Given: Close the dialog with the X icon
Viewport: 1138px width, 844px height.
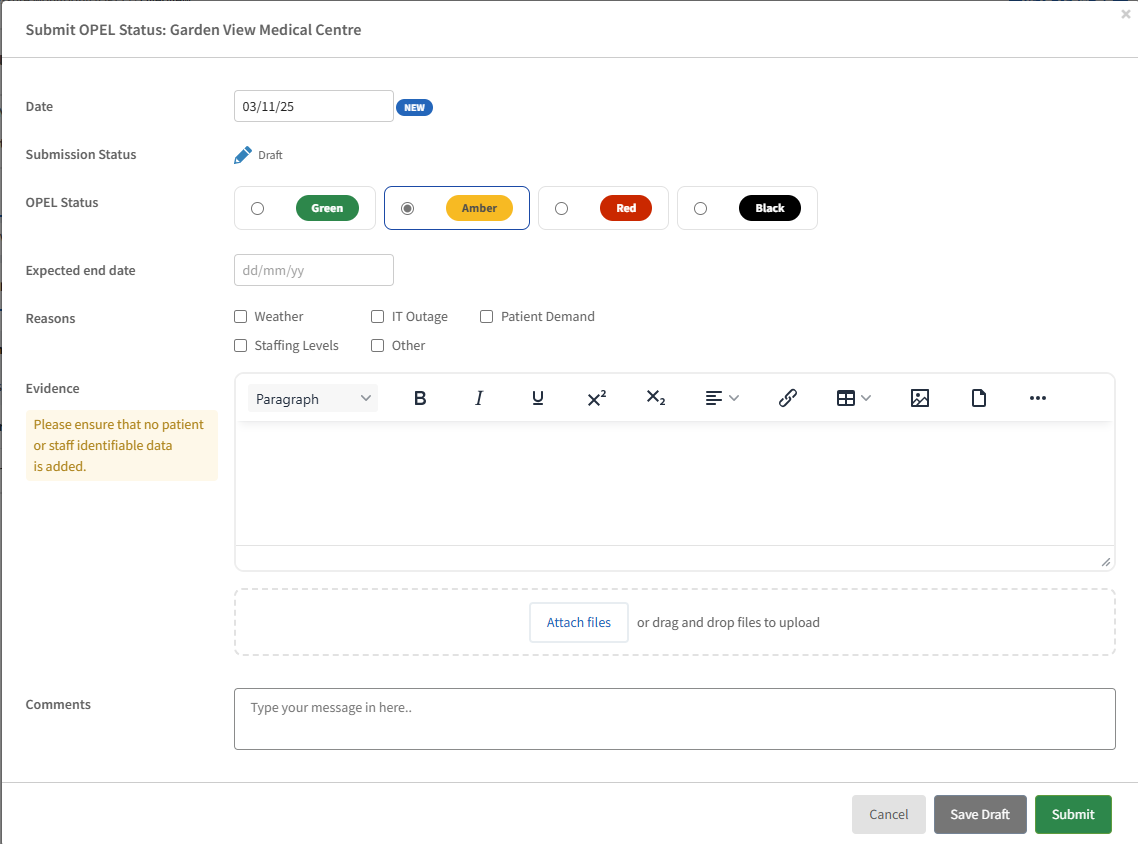Looking at the screenshot, I should pyautogui.click(x=1126, y=14).
